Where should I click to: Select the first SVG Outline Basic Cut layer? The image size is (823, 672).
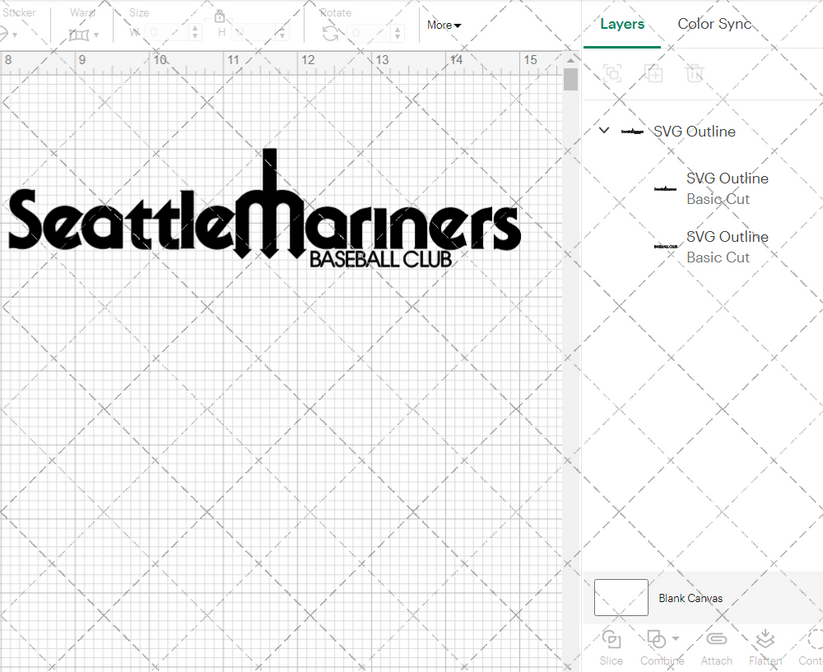tap(727, 188)
